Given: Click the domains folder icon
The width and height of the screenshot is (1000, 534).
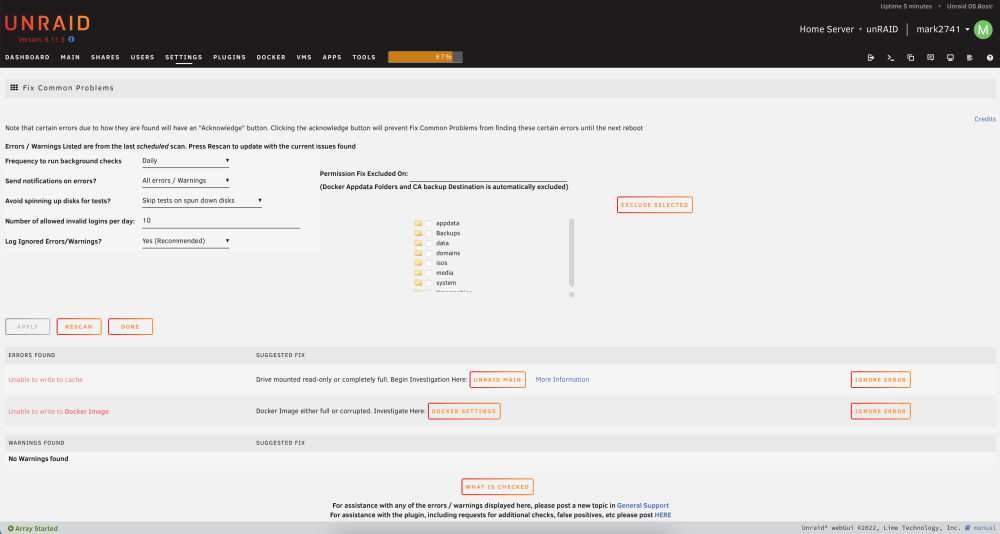Looking at the screenshot, I should (418, 253).
